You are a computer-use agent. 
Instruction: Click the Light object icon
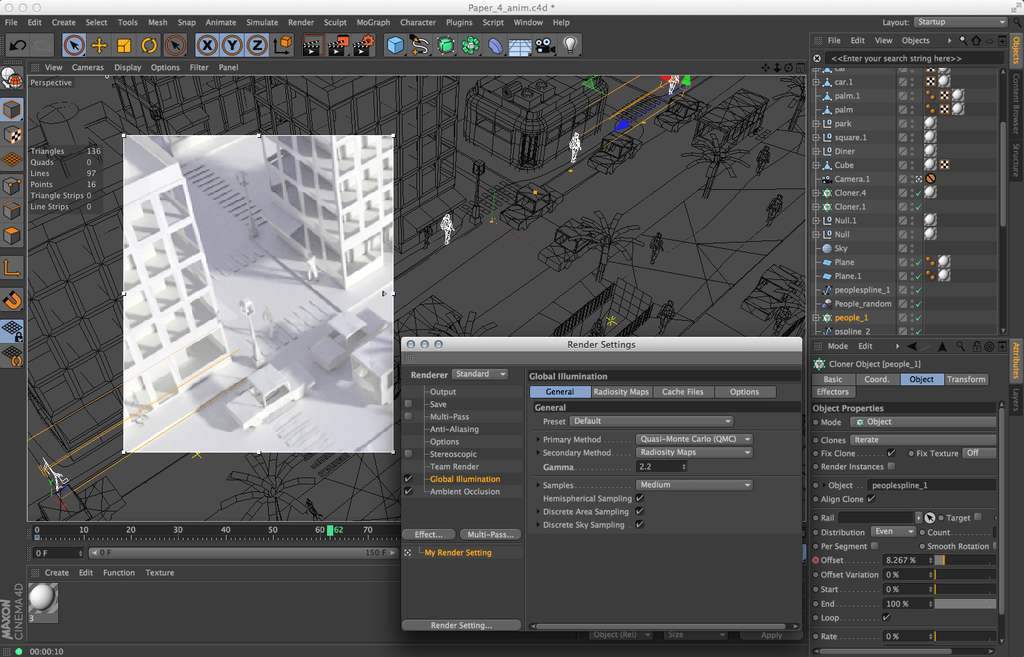click(570, 45)
